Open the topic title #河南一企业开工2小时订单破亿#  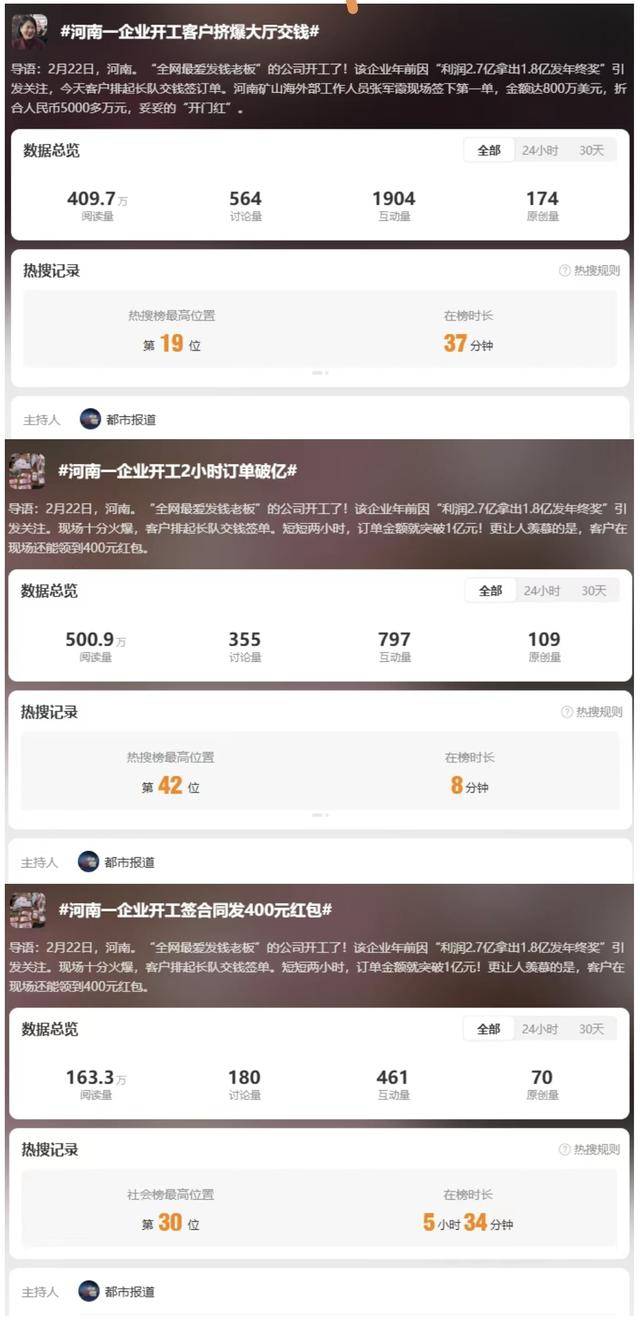[178, 470]
